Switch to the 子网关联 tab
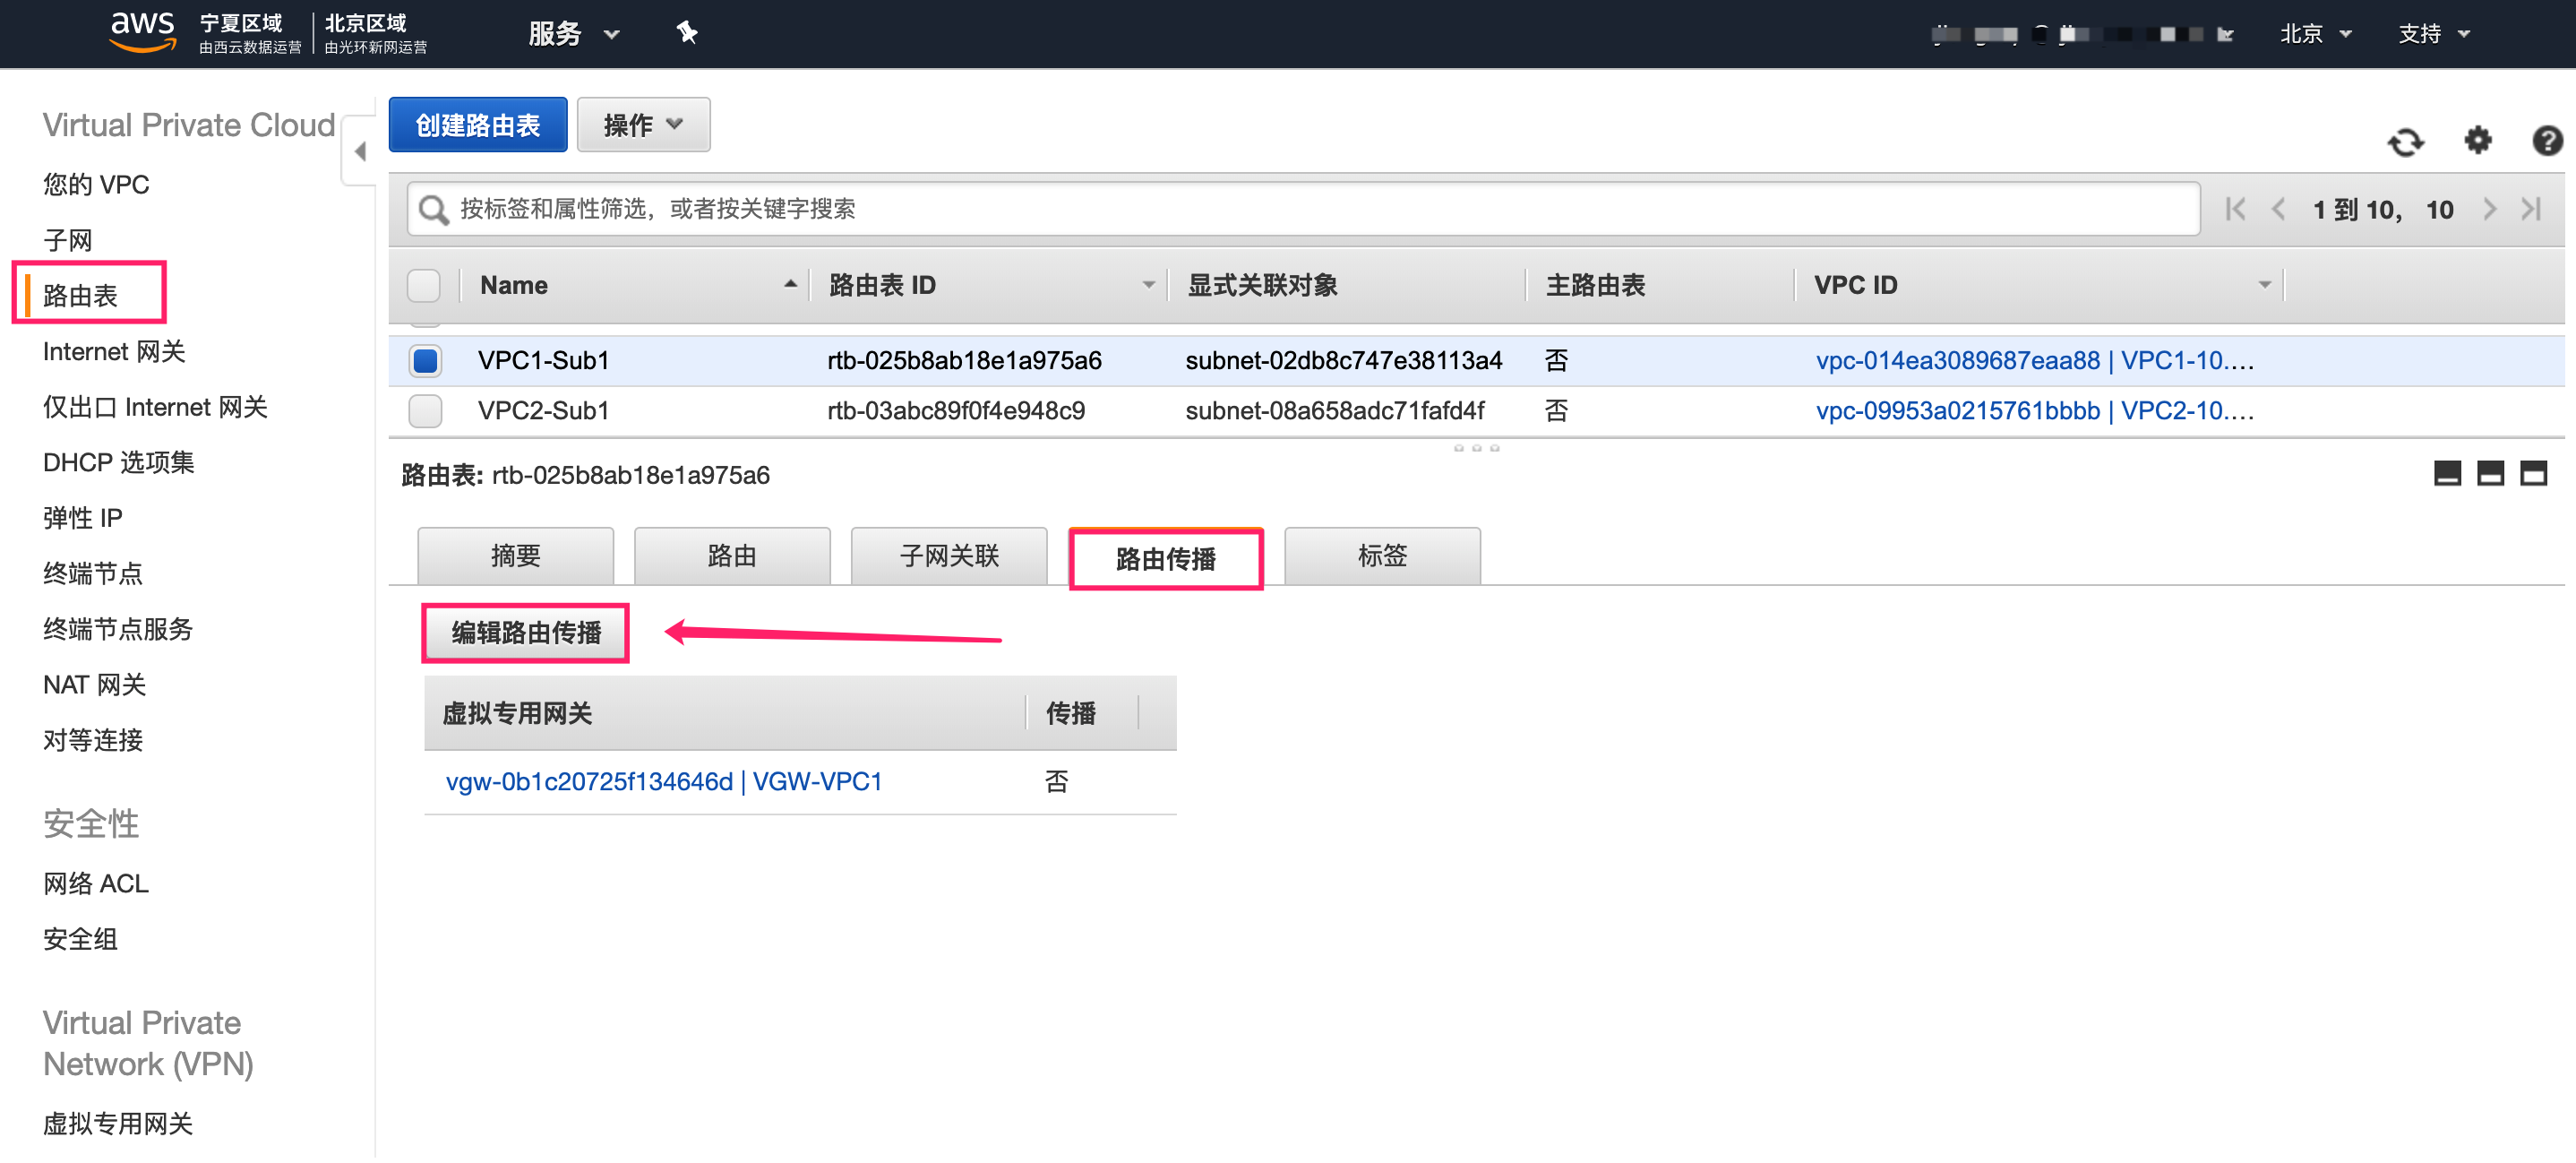Screen dimensions: 2576x1163 point(948,556)
